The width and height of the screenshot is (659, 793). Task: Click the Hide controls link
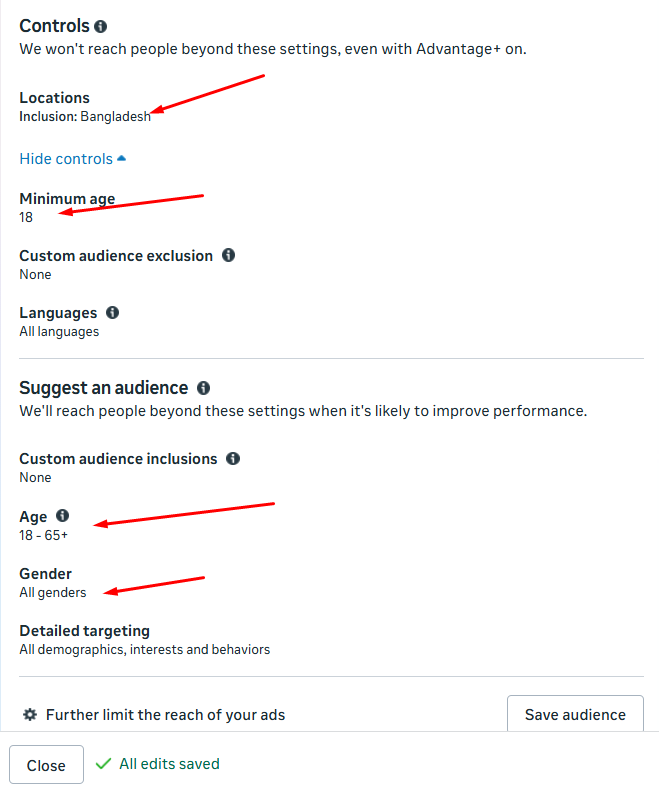(x=66, y=159)
